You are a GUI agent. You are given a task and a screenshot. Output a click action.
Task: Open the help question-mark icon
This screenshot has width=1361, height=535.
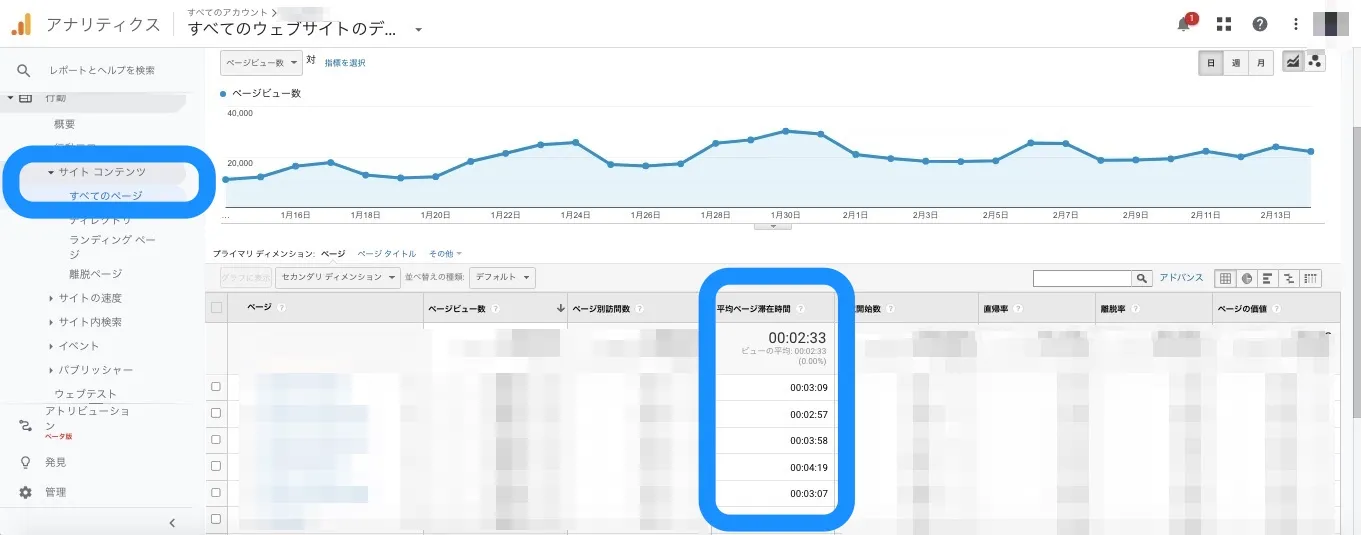click(x=1260, y=24)
